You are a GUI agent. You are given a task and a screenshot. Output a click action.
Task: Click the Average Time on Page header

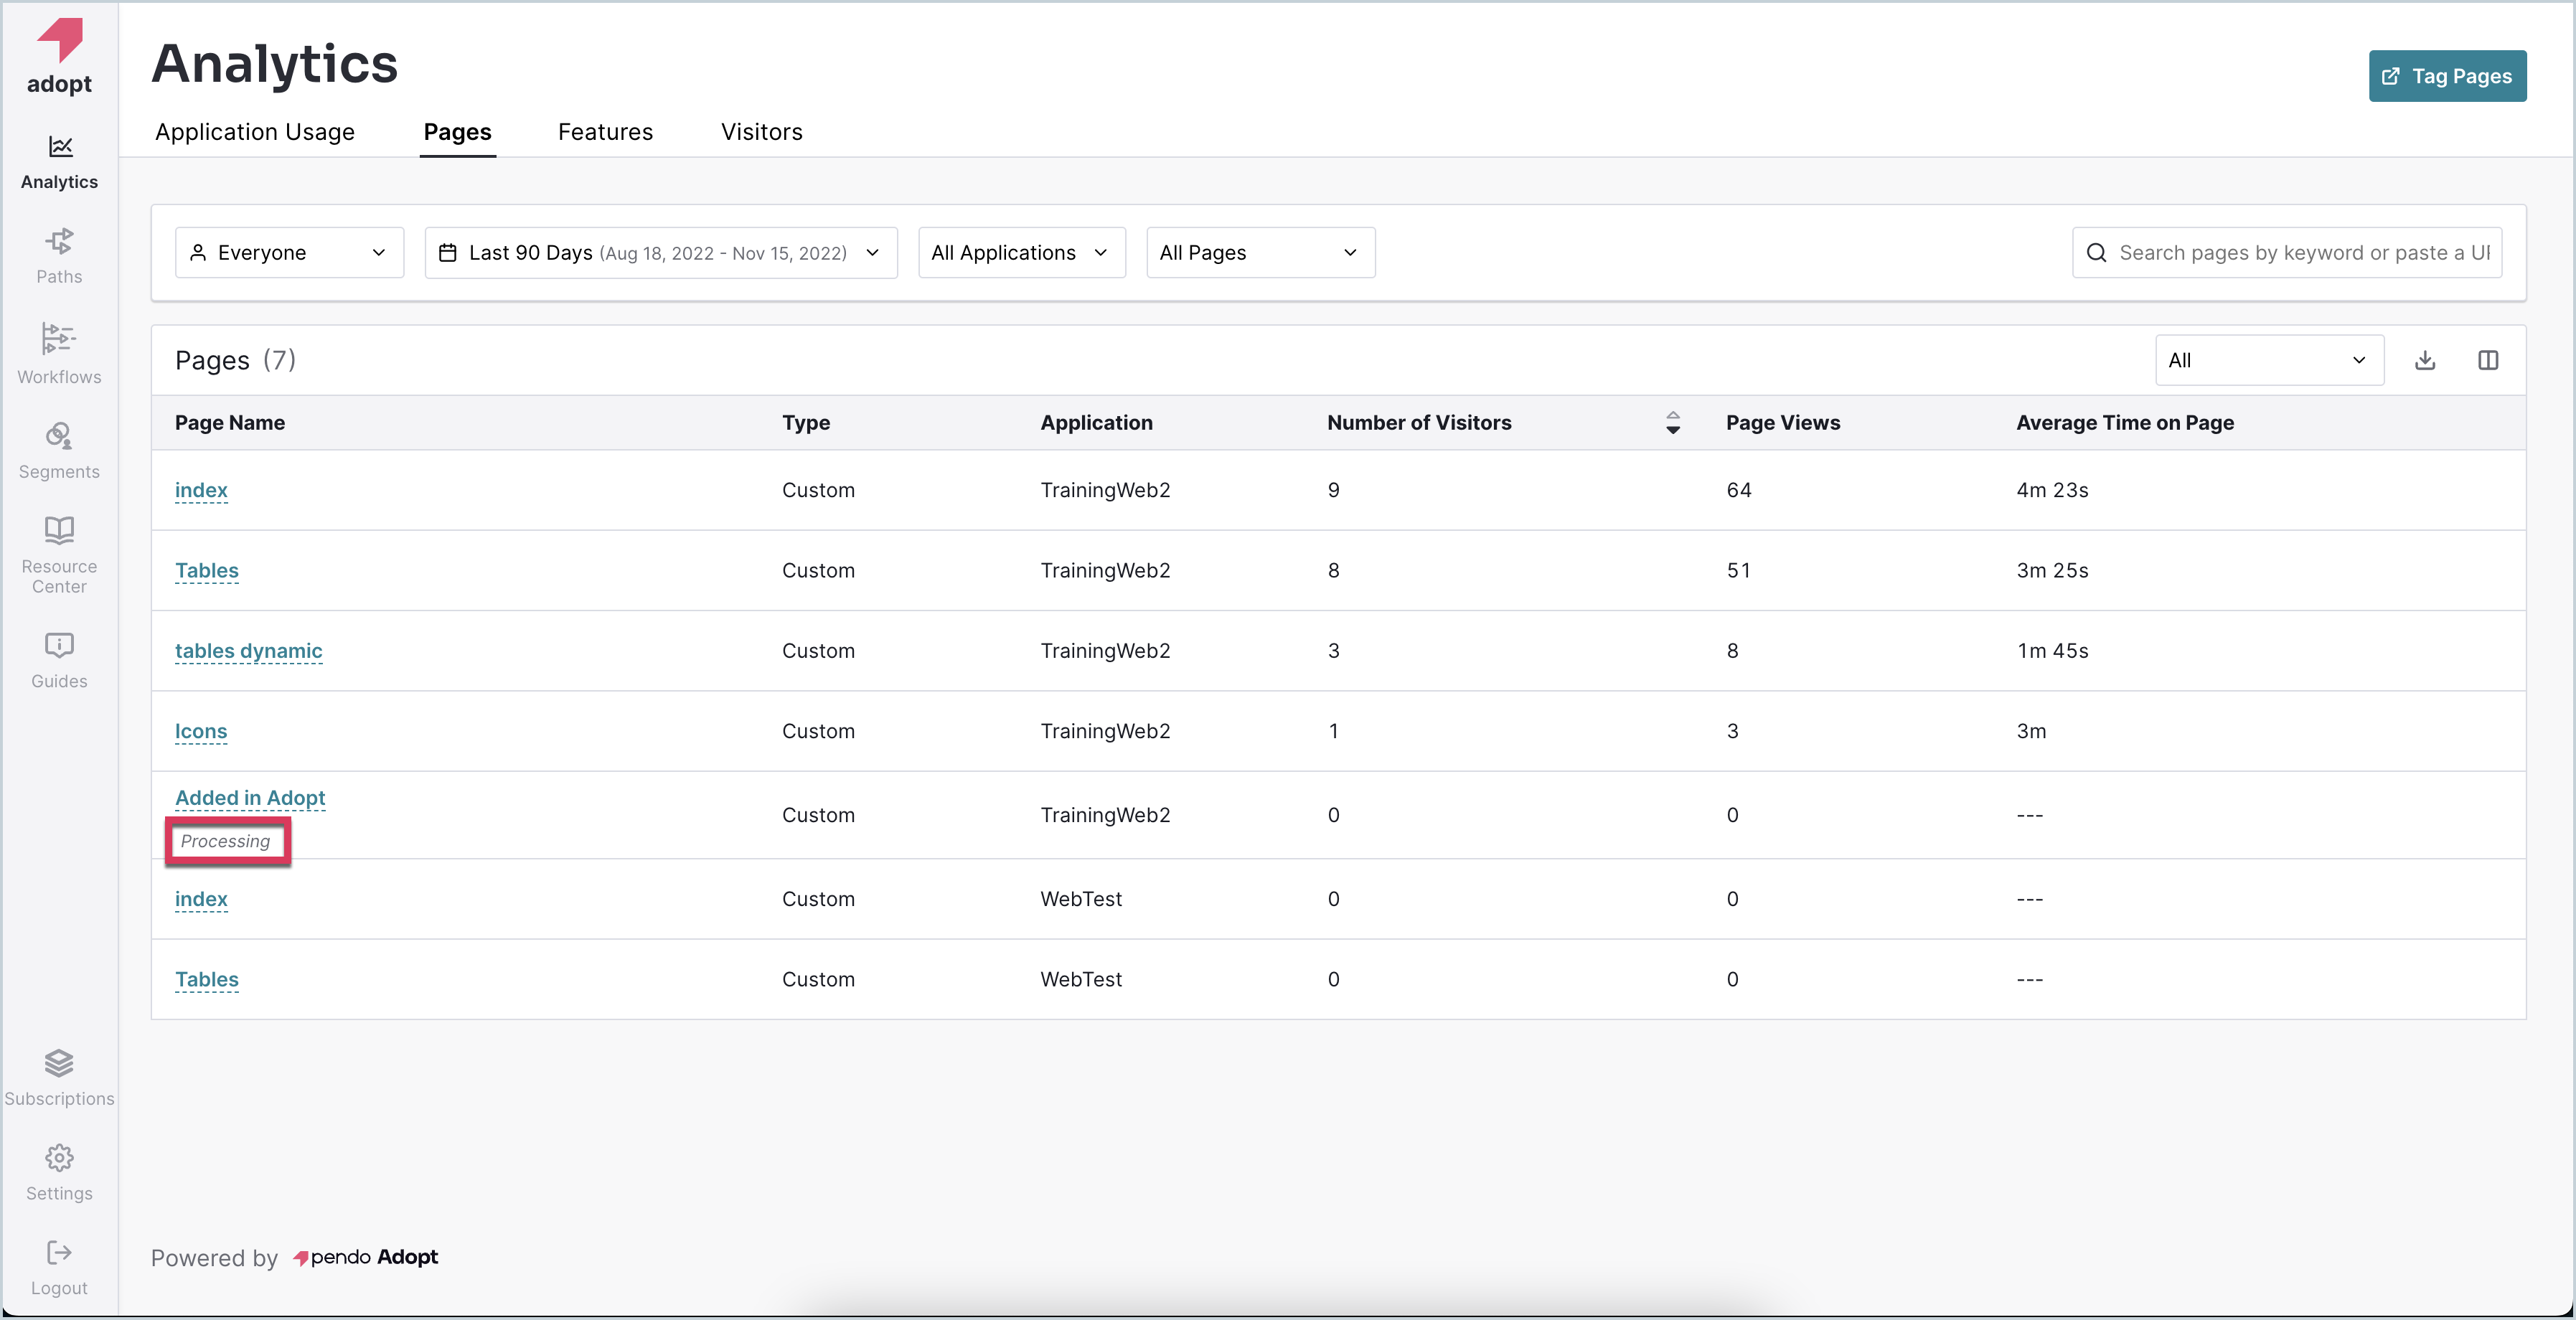point(2125,423)
